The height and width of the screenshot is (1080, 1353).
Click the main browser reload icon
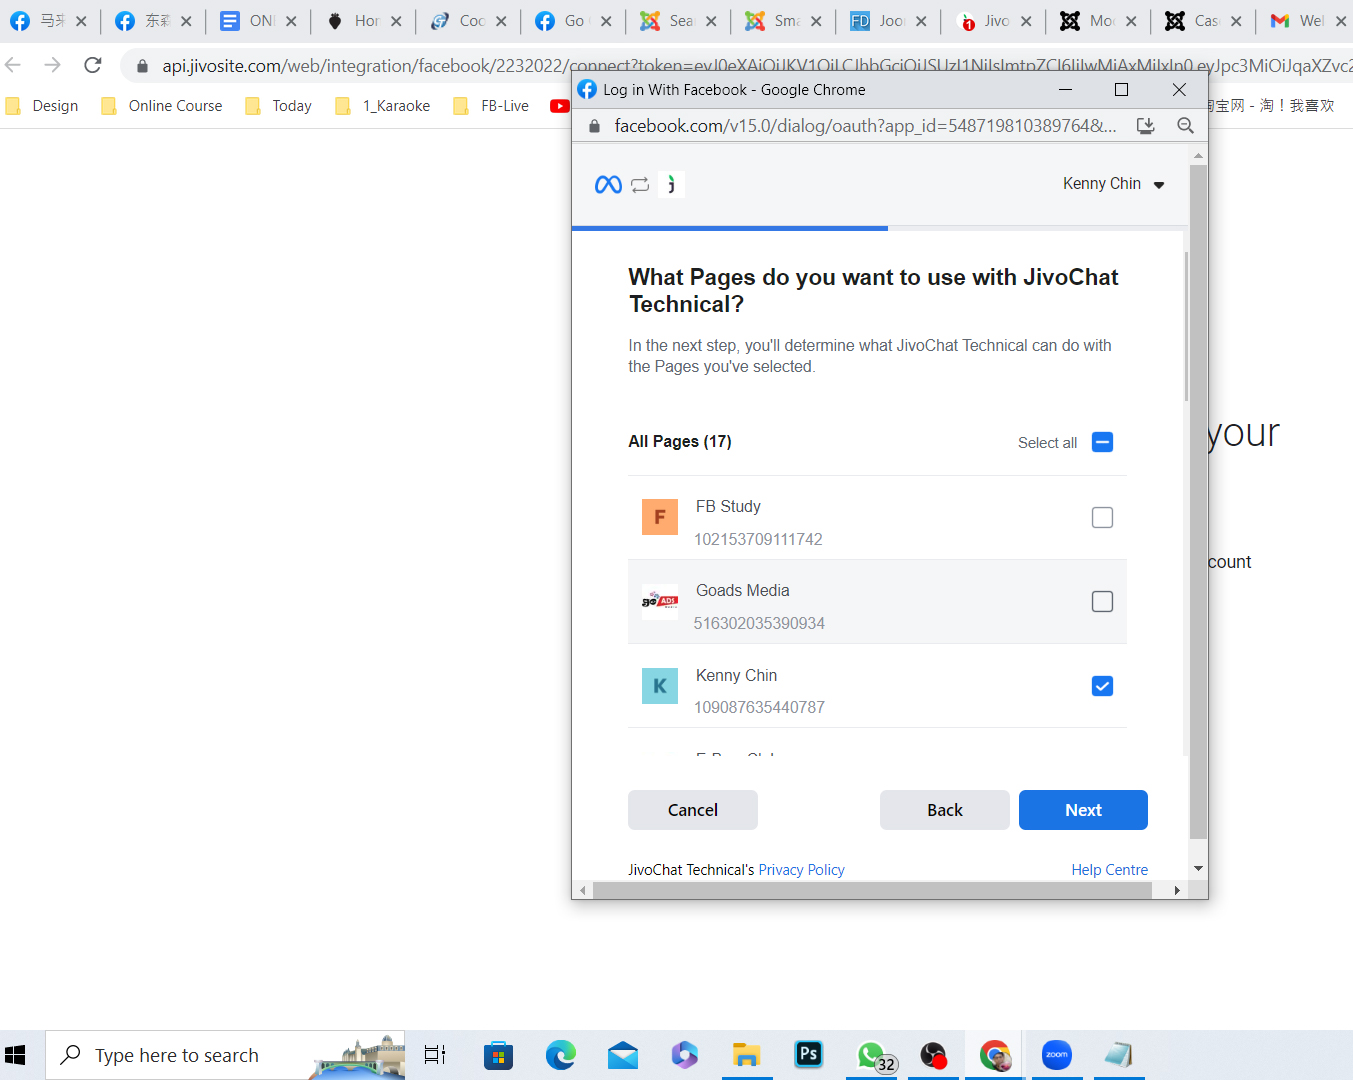coord(93,65)
